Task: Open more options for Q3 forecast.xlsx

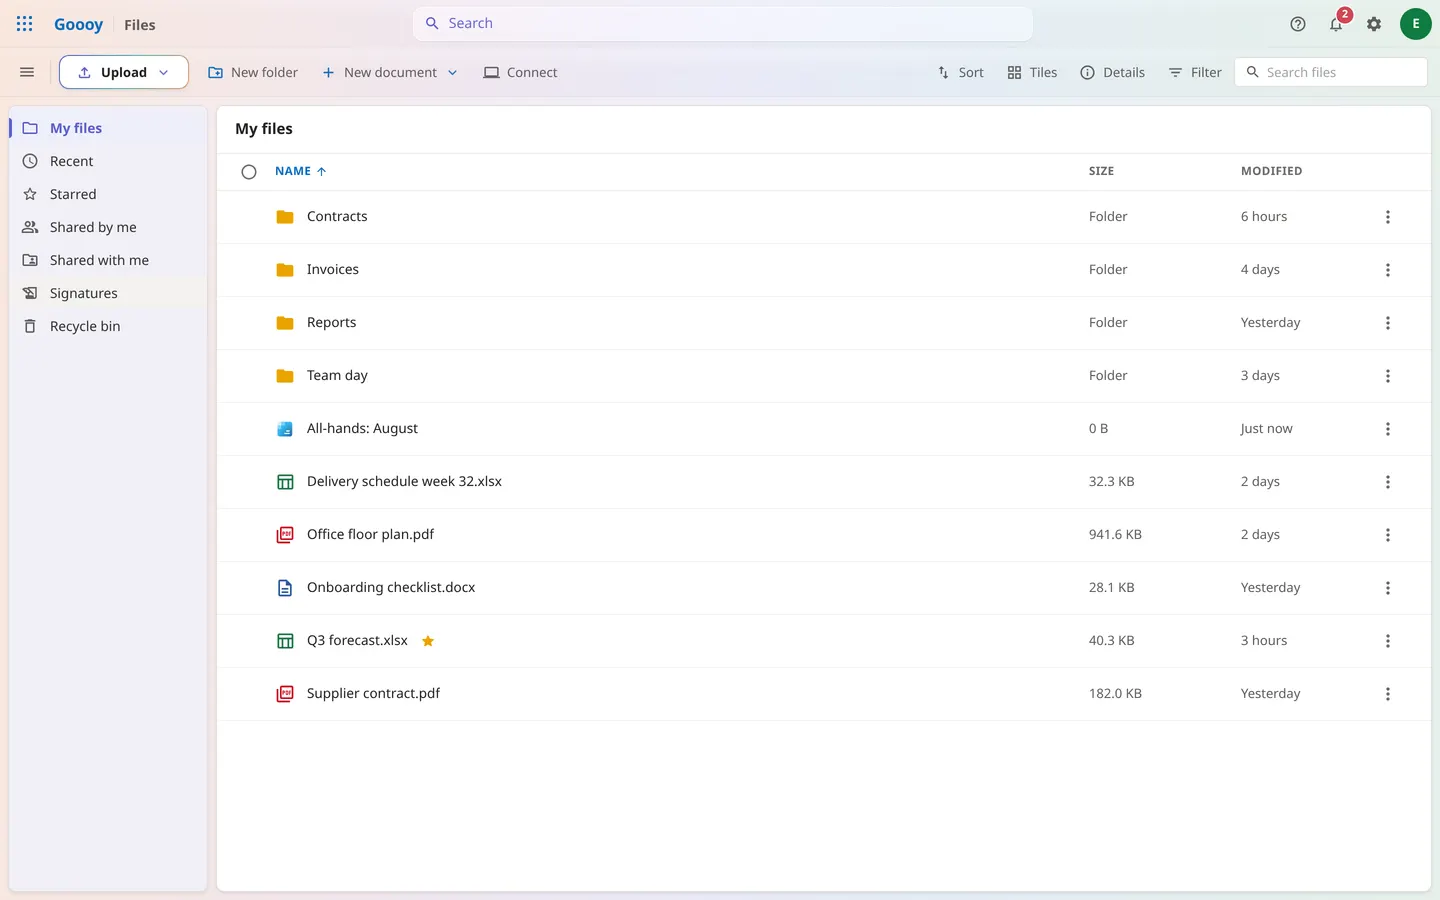Action: coord(1387,641)
